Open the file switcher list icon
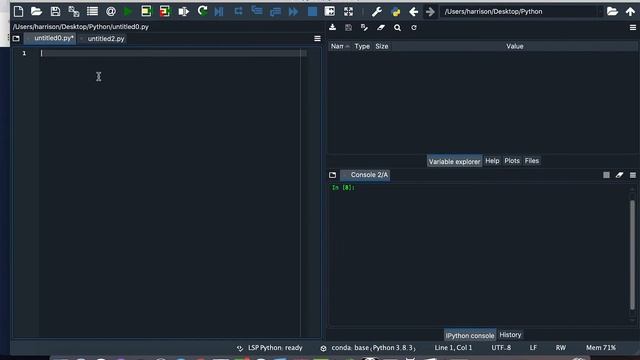 coord(92,11)
